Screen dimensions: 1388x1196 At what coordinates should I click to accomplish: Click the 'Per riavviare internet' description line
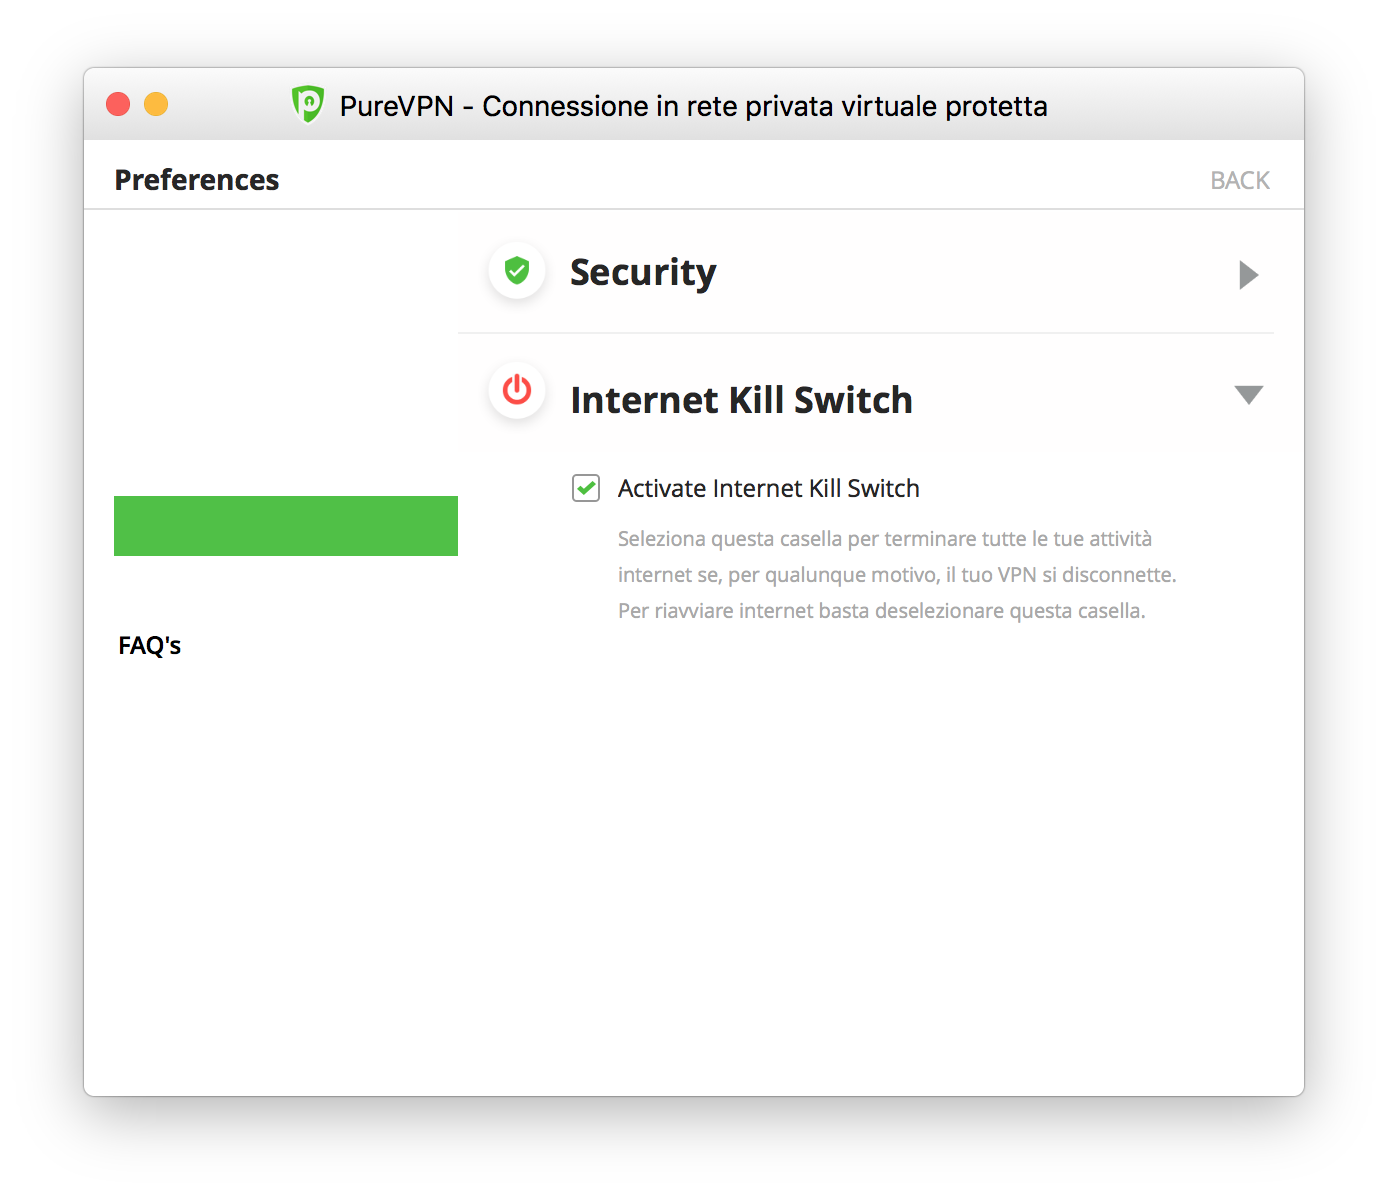tap(882, 611)
